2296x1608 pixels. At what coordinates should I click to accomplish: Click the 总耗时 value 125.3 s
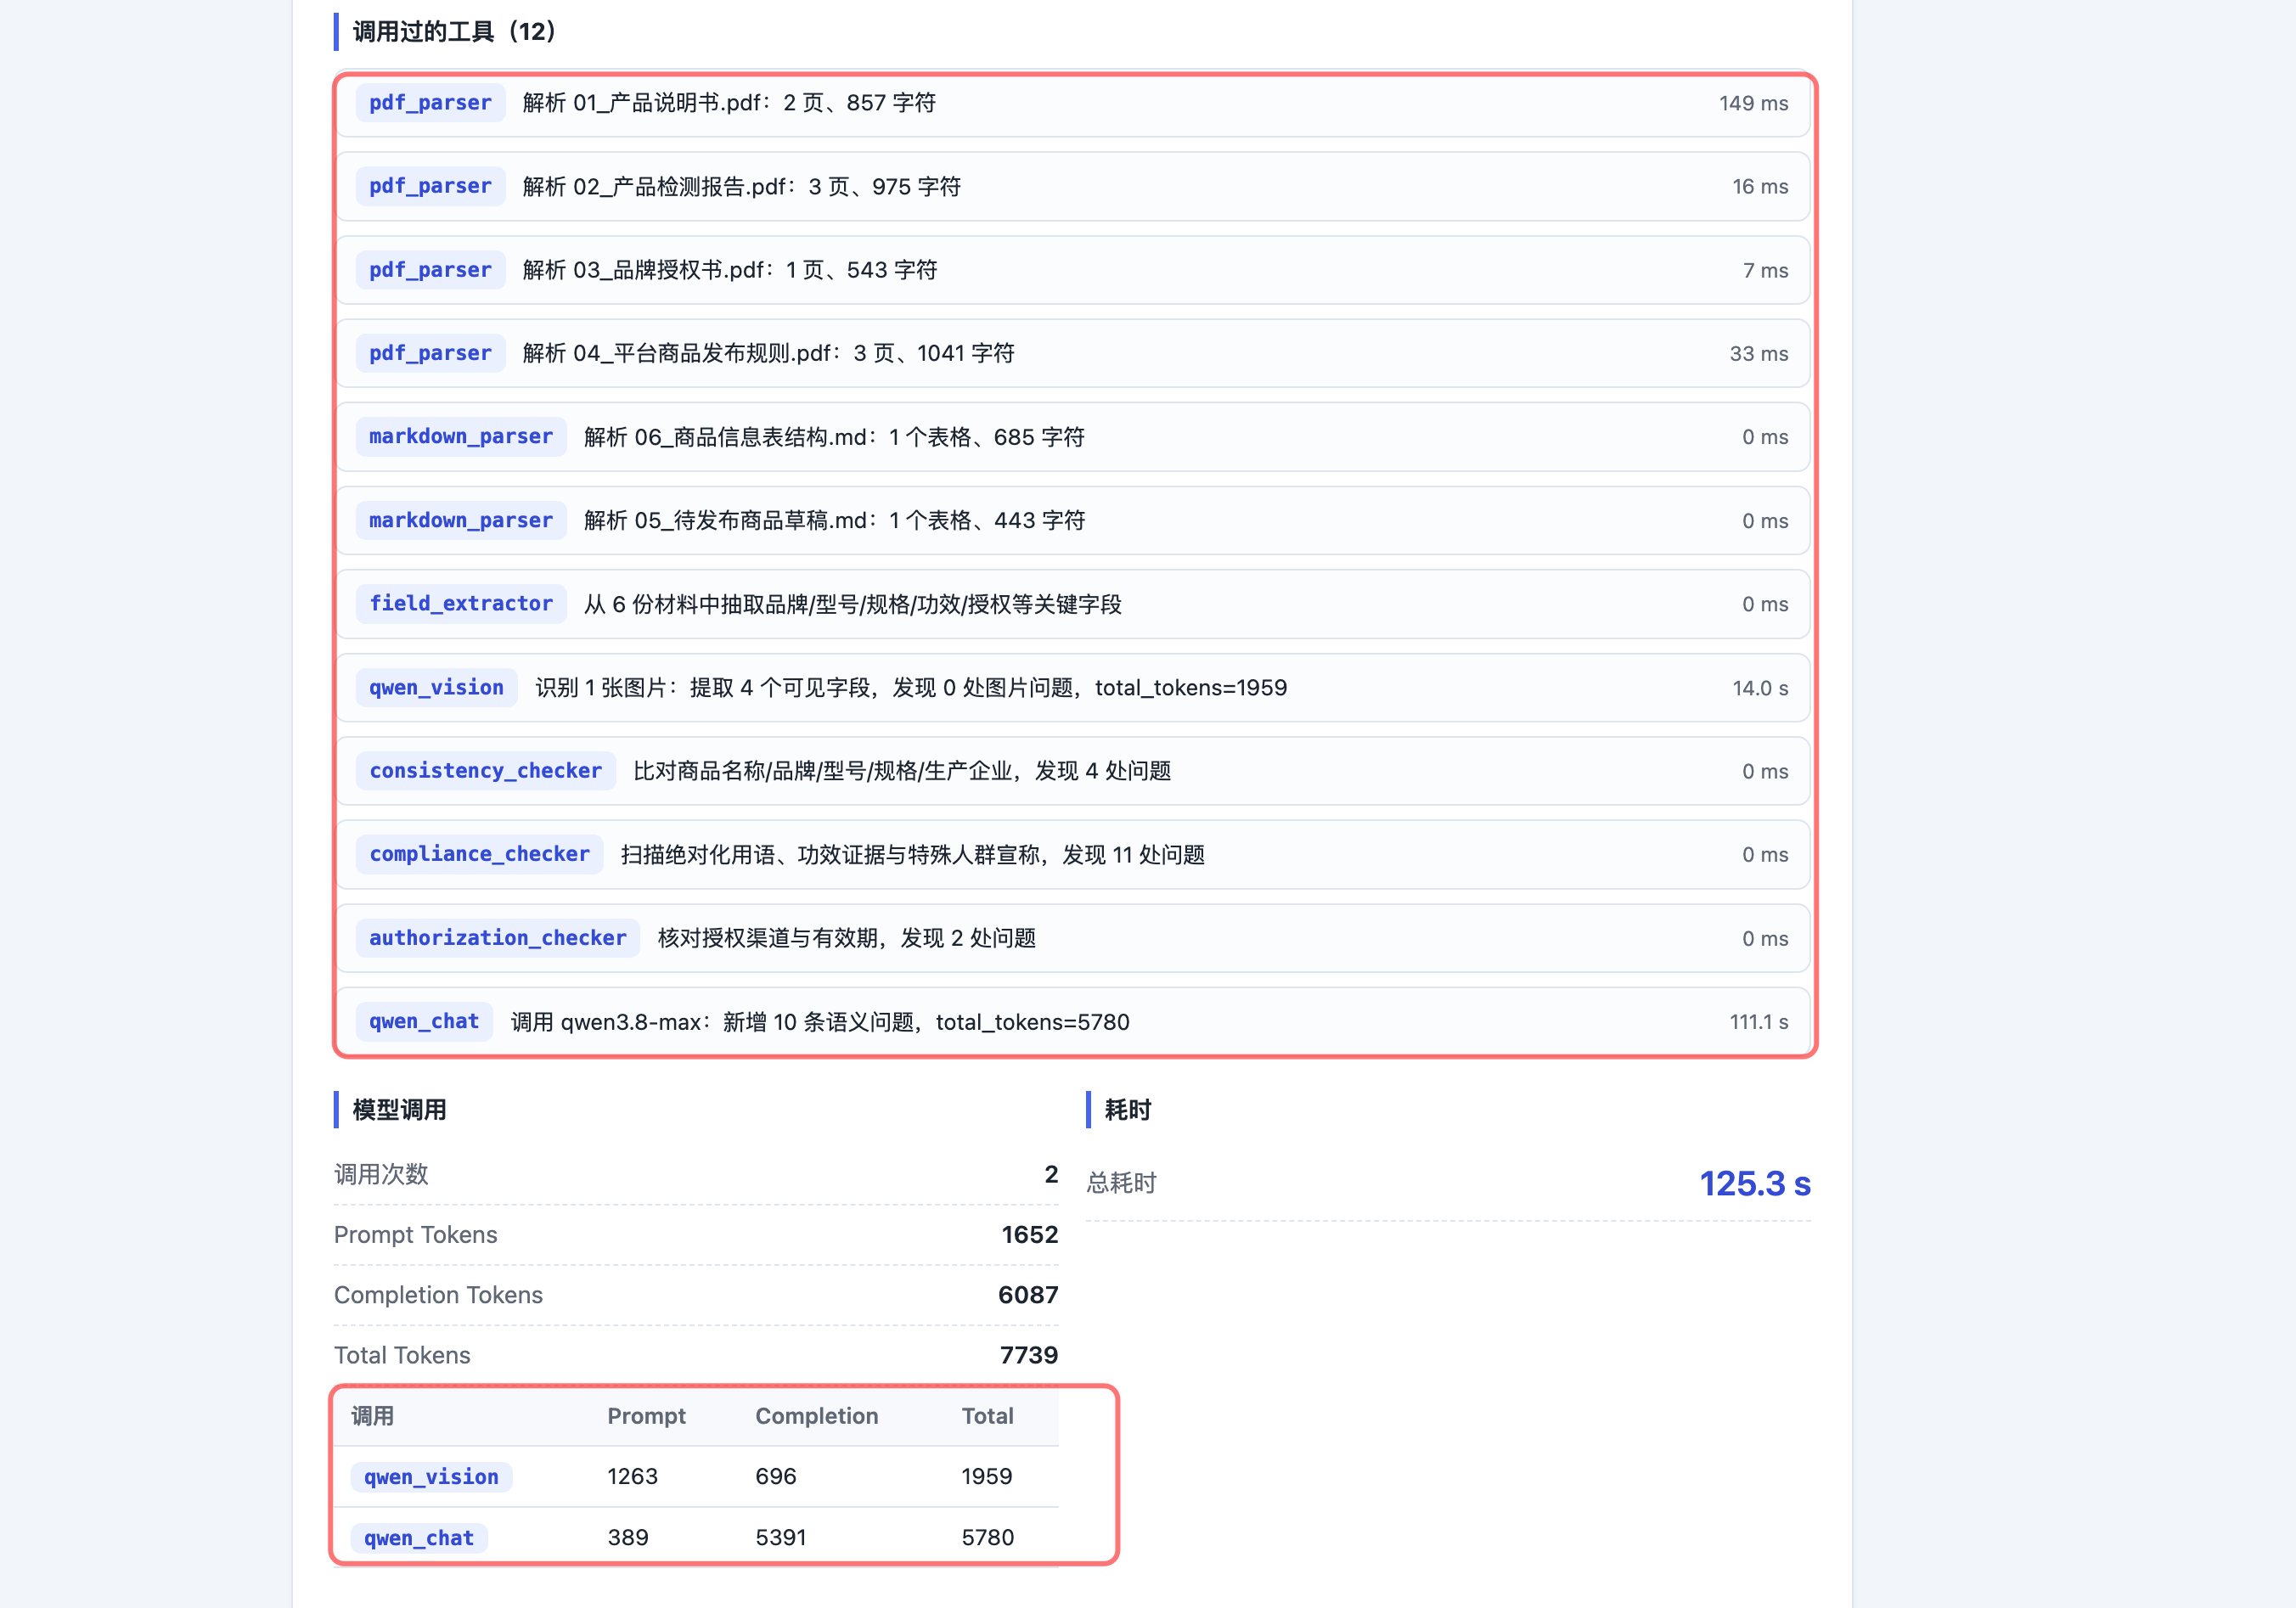tap(1755, 1184)
